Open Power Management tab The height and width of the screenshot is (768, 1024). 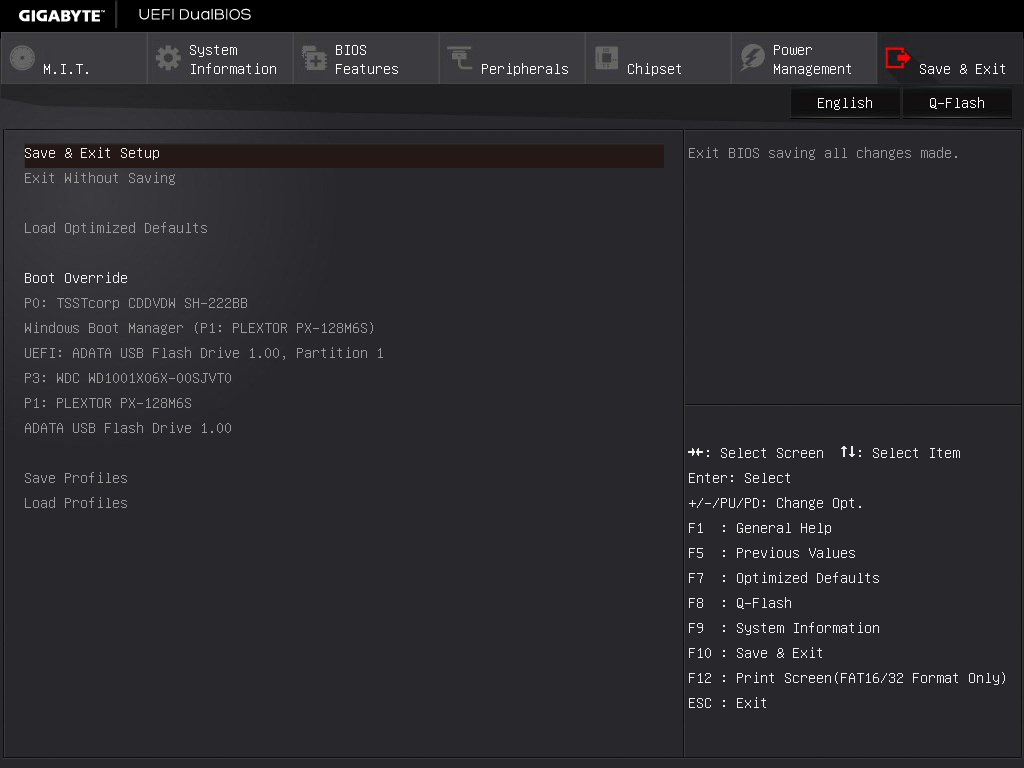point(804,59)
